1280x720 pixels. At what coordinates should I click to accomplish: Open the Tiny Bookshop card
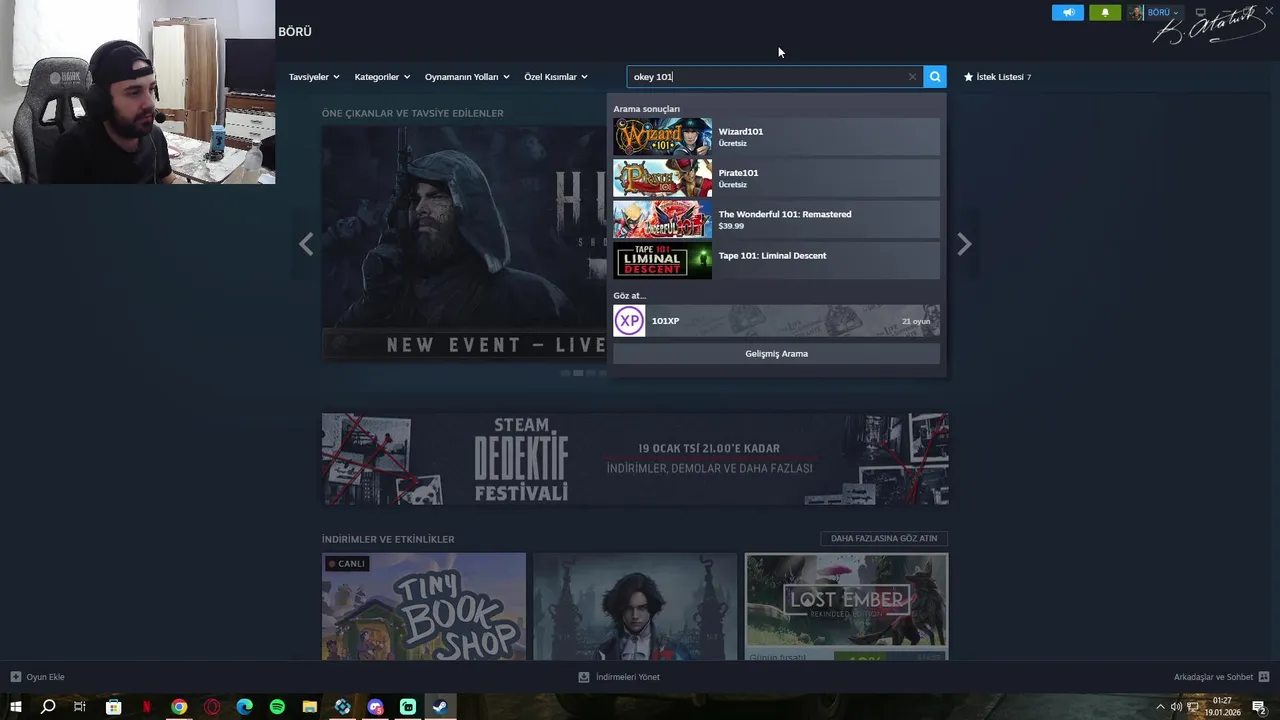point(424,606)
